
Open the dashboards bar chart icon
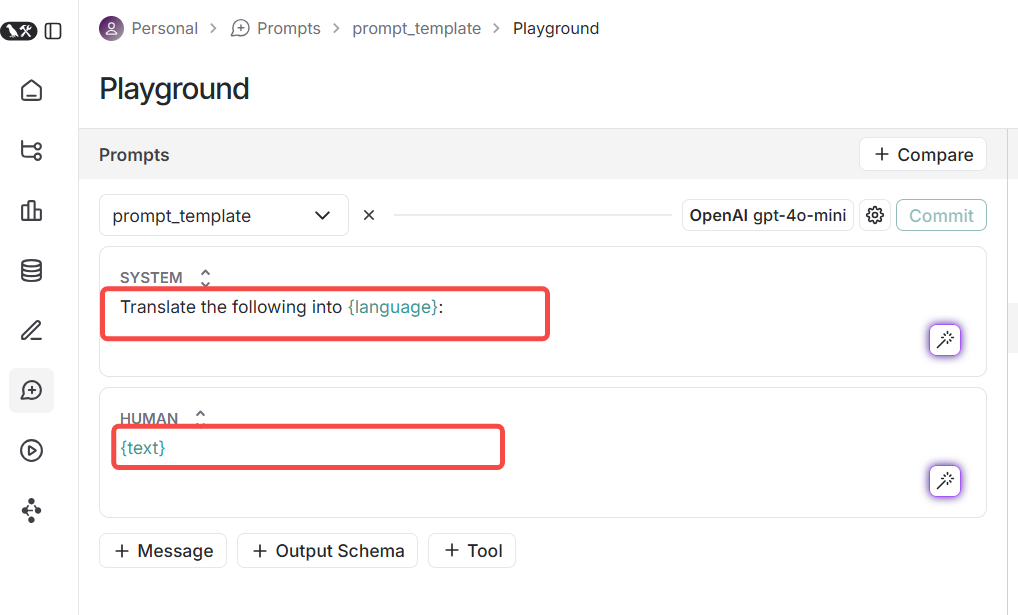tap(32, 210)
